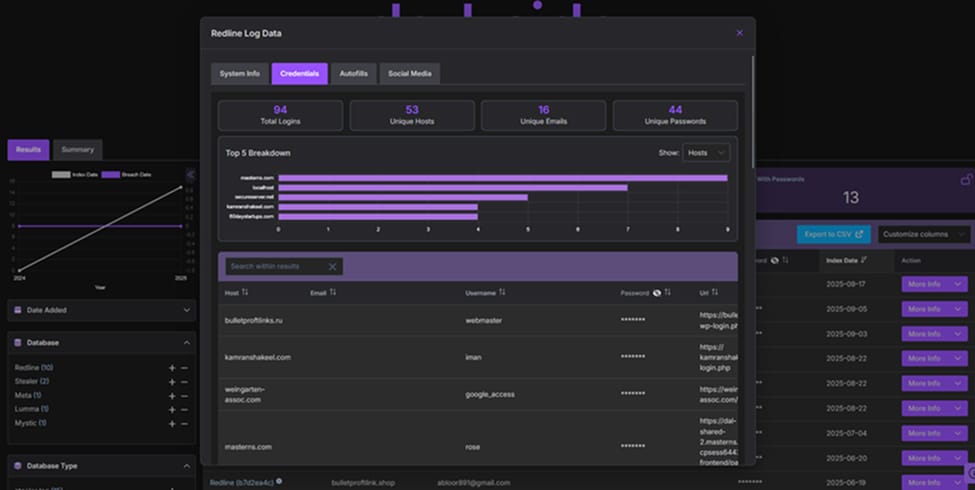Image resolution: width=975 pixels, height=490 pixels.
Task: Sort credentials by Host column
Action: pyautogui.click(x=244, y=293)
